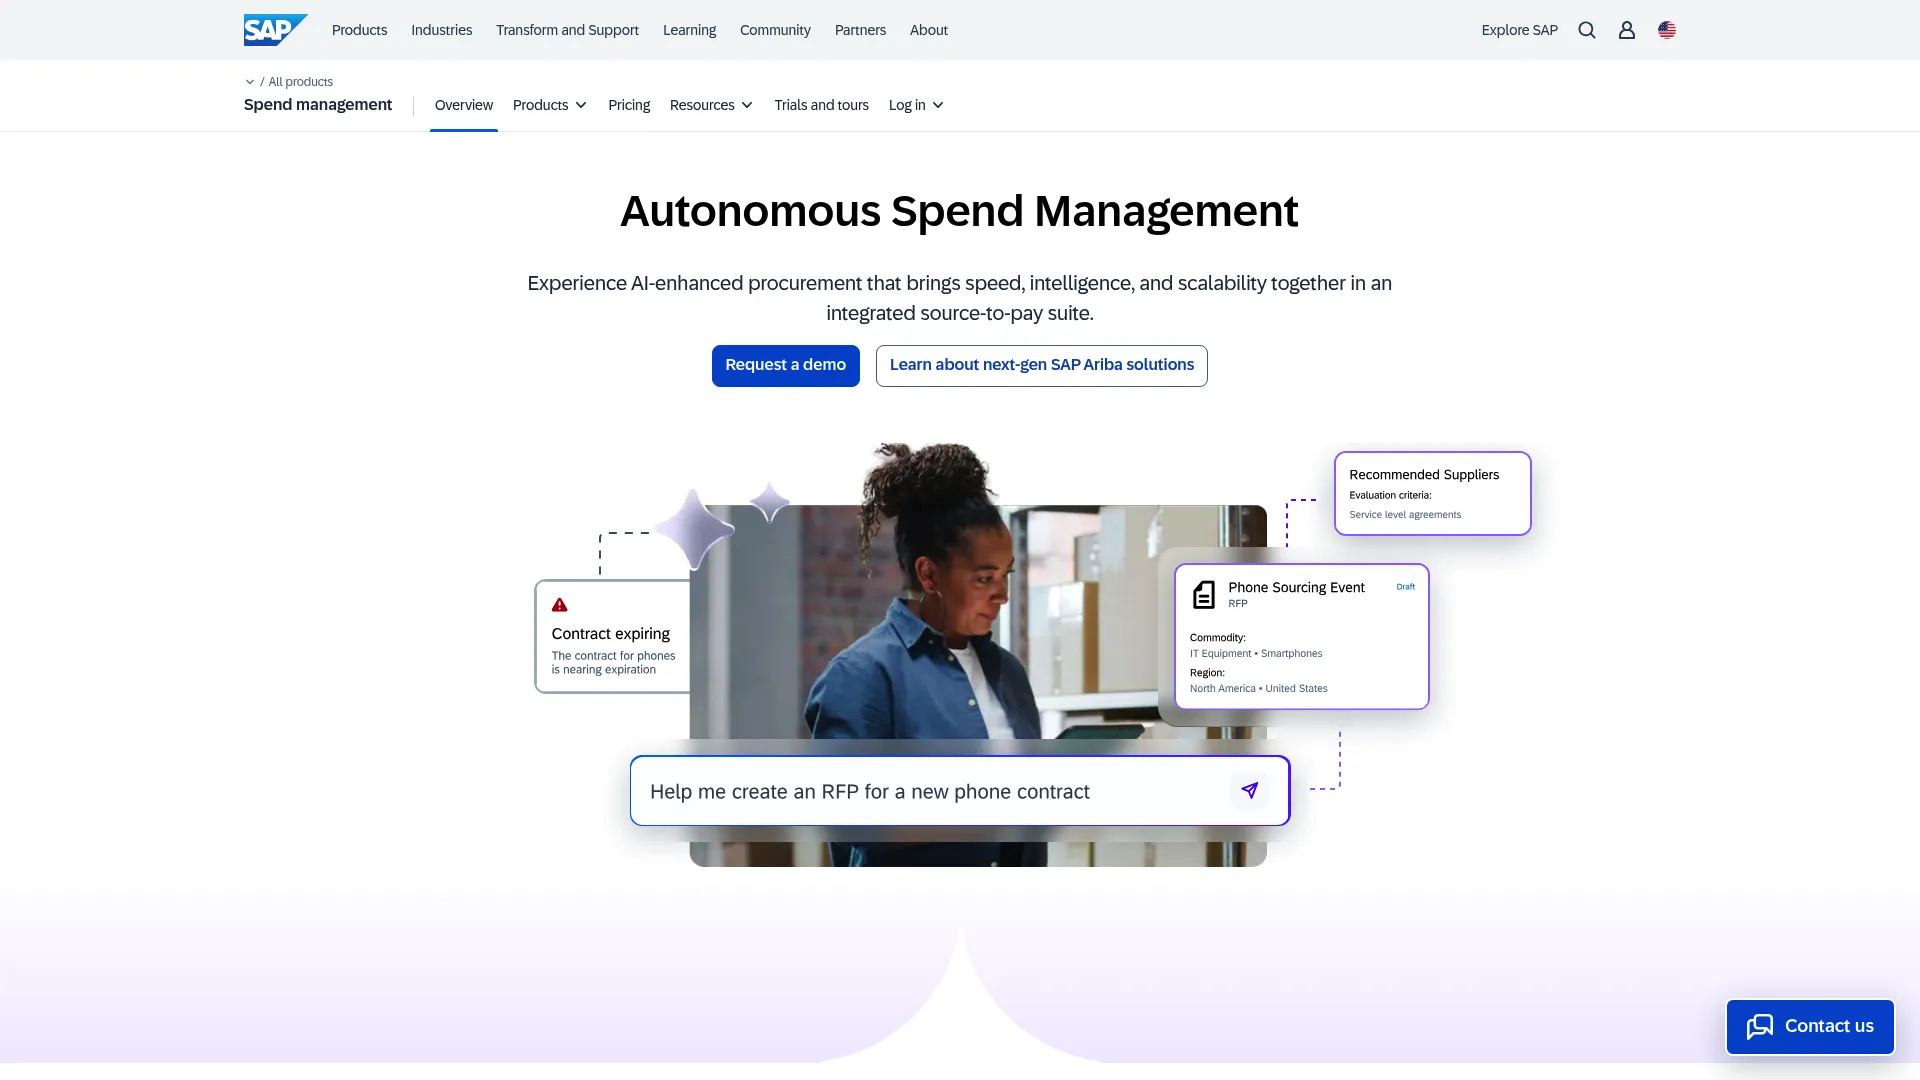Screen dimensions: 1920x1080
Task: Expand the Log in dropdown
Action: (916, 105)
